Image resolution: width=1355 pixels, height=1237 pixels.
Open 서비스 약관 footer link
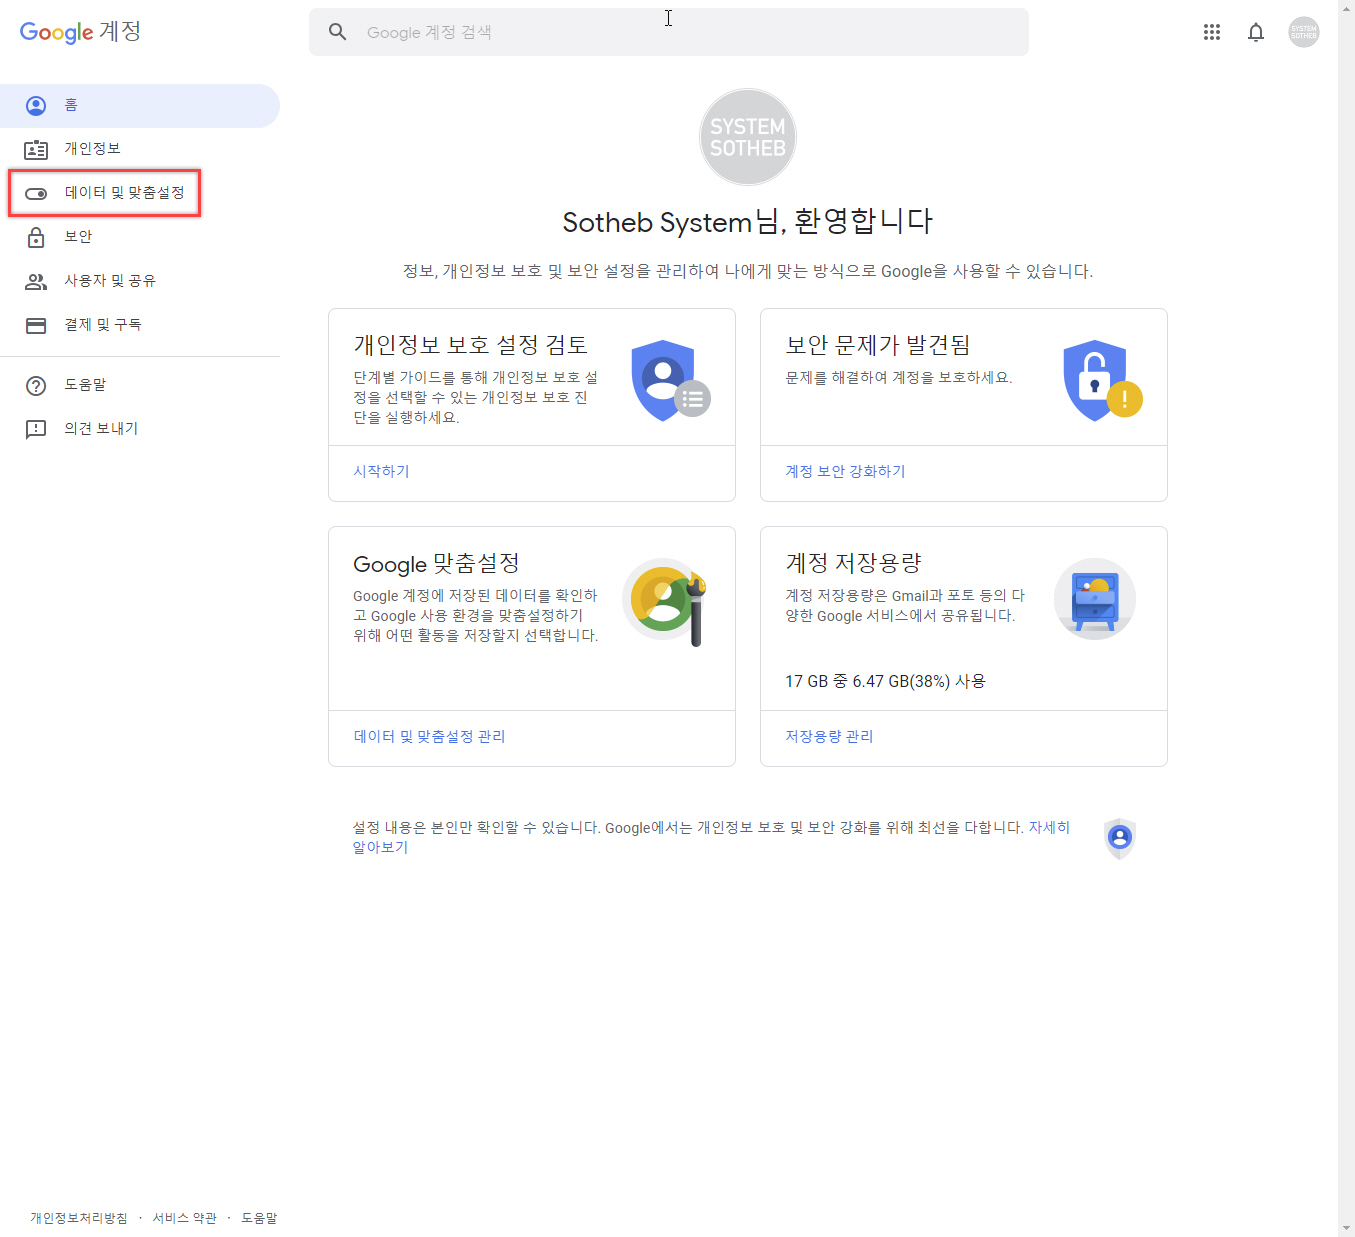click(184, 1218)
